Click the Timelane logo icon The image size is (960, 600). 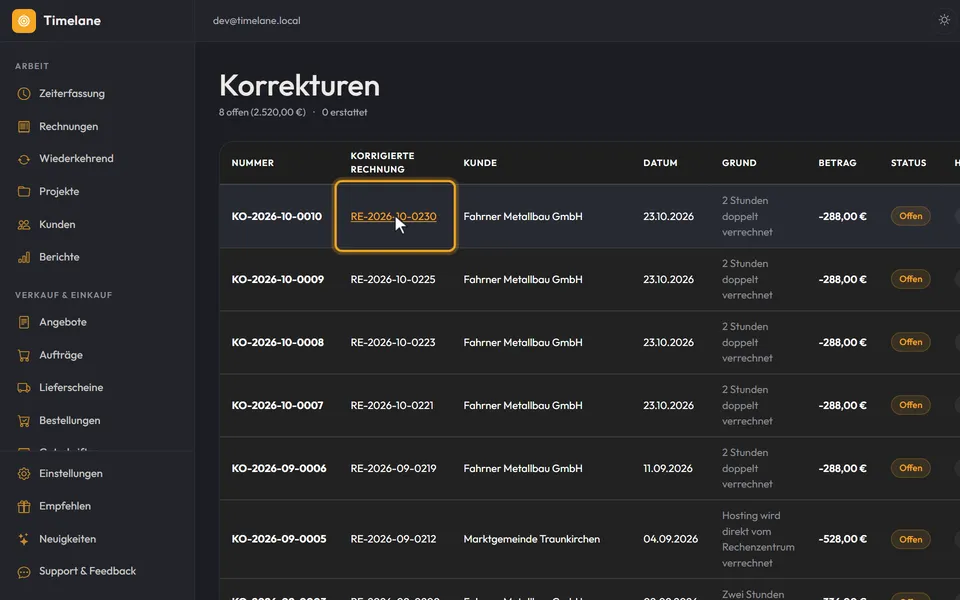pyautogui.click(x=24, y=21)
